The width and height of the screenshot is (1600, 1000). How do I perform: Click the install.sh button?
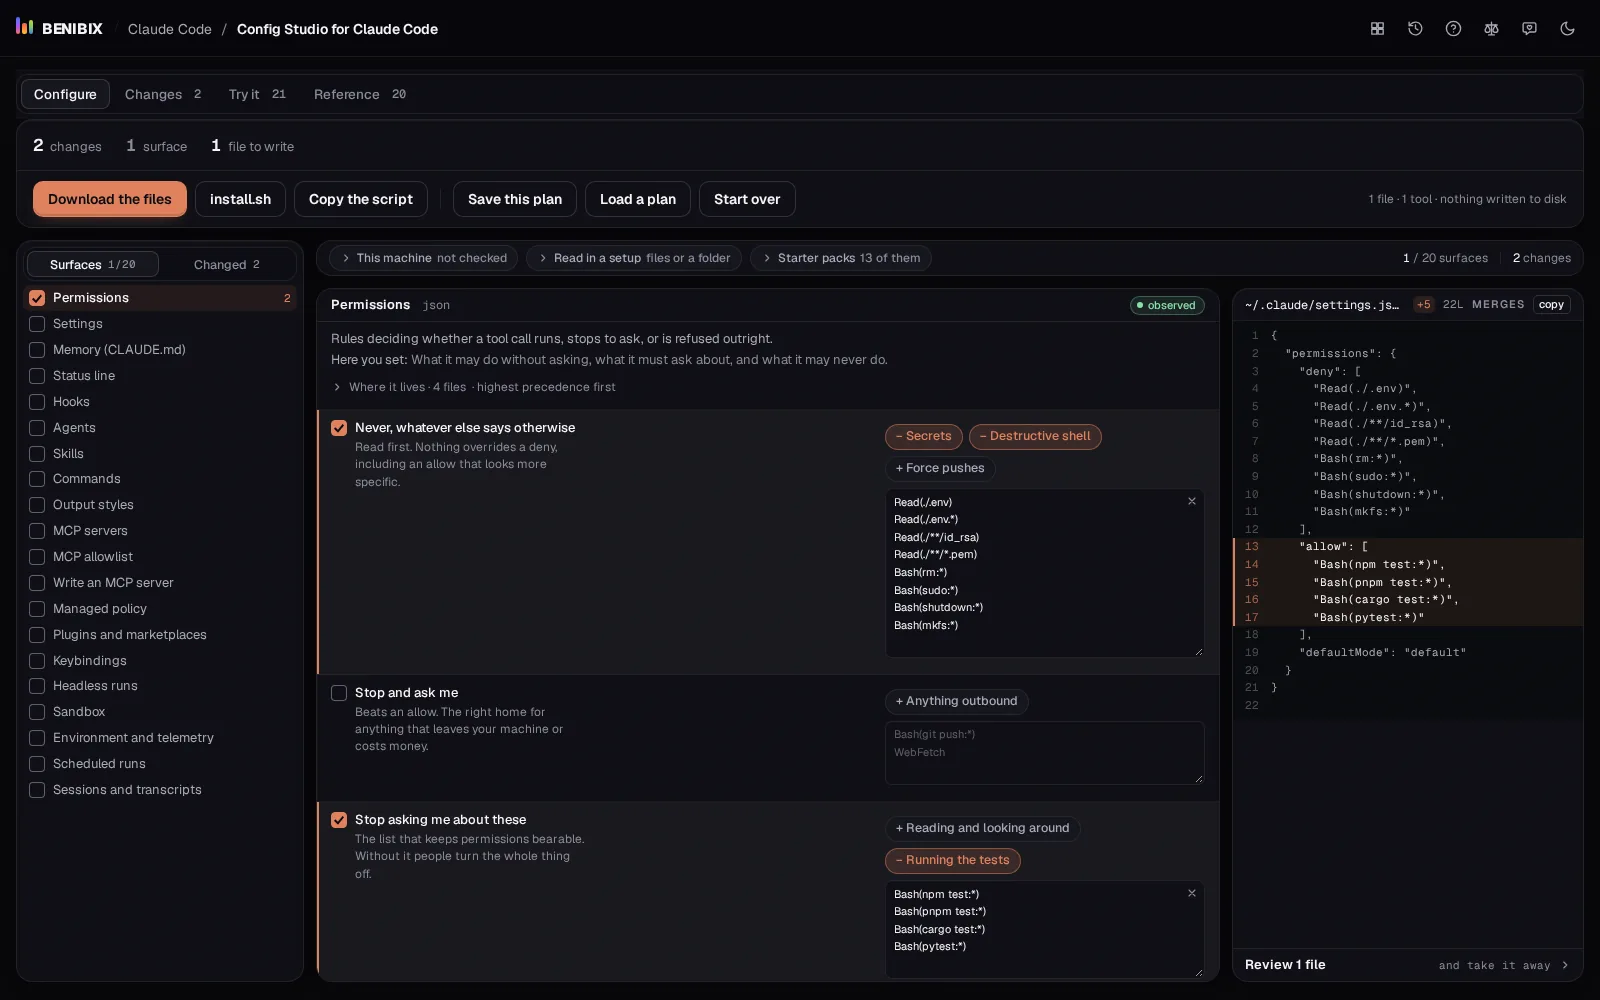coord(240,199)
